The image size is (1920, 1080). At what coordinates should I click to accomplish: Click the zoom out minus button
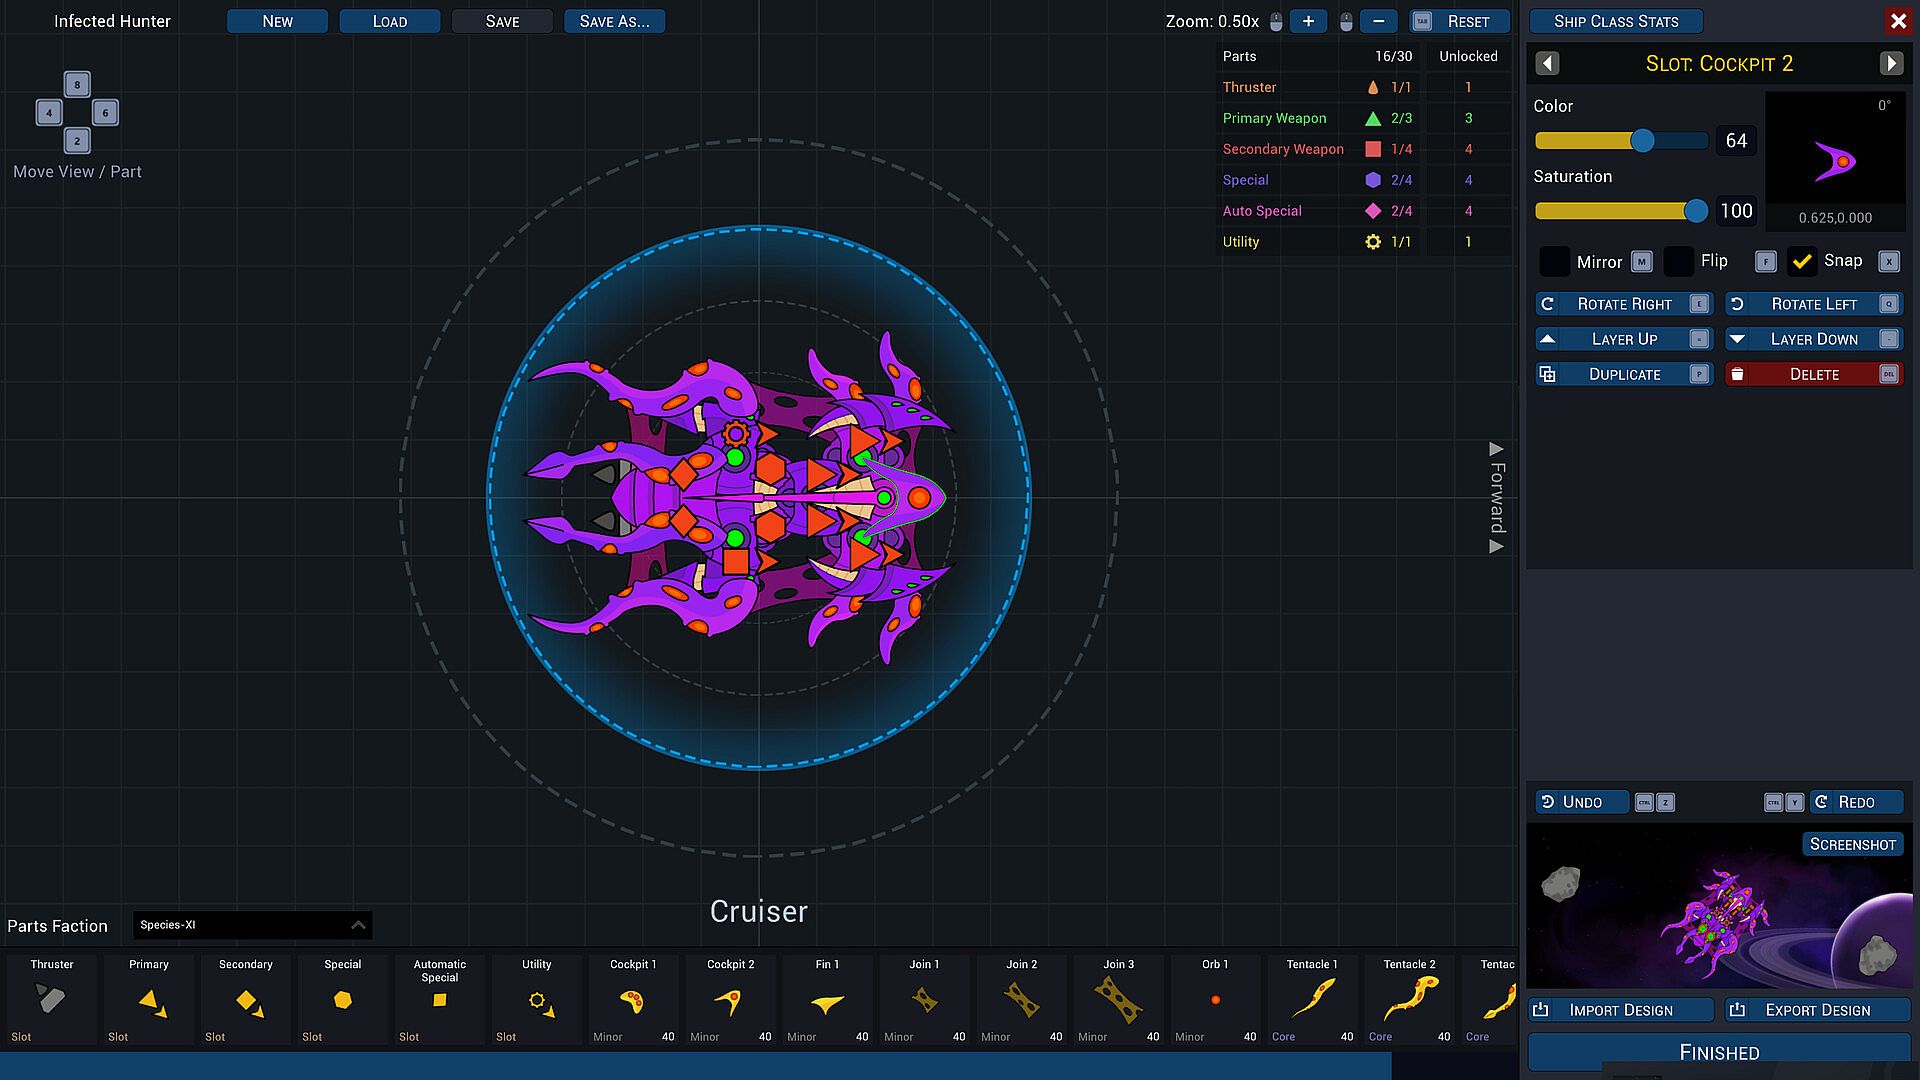tap(1379, 21)
